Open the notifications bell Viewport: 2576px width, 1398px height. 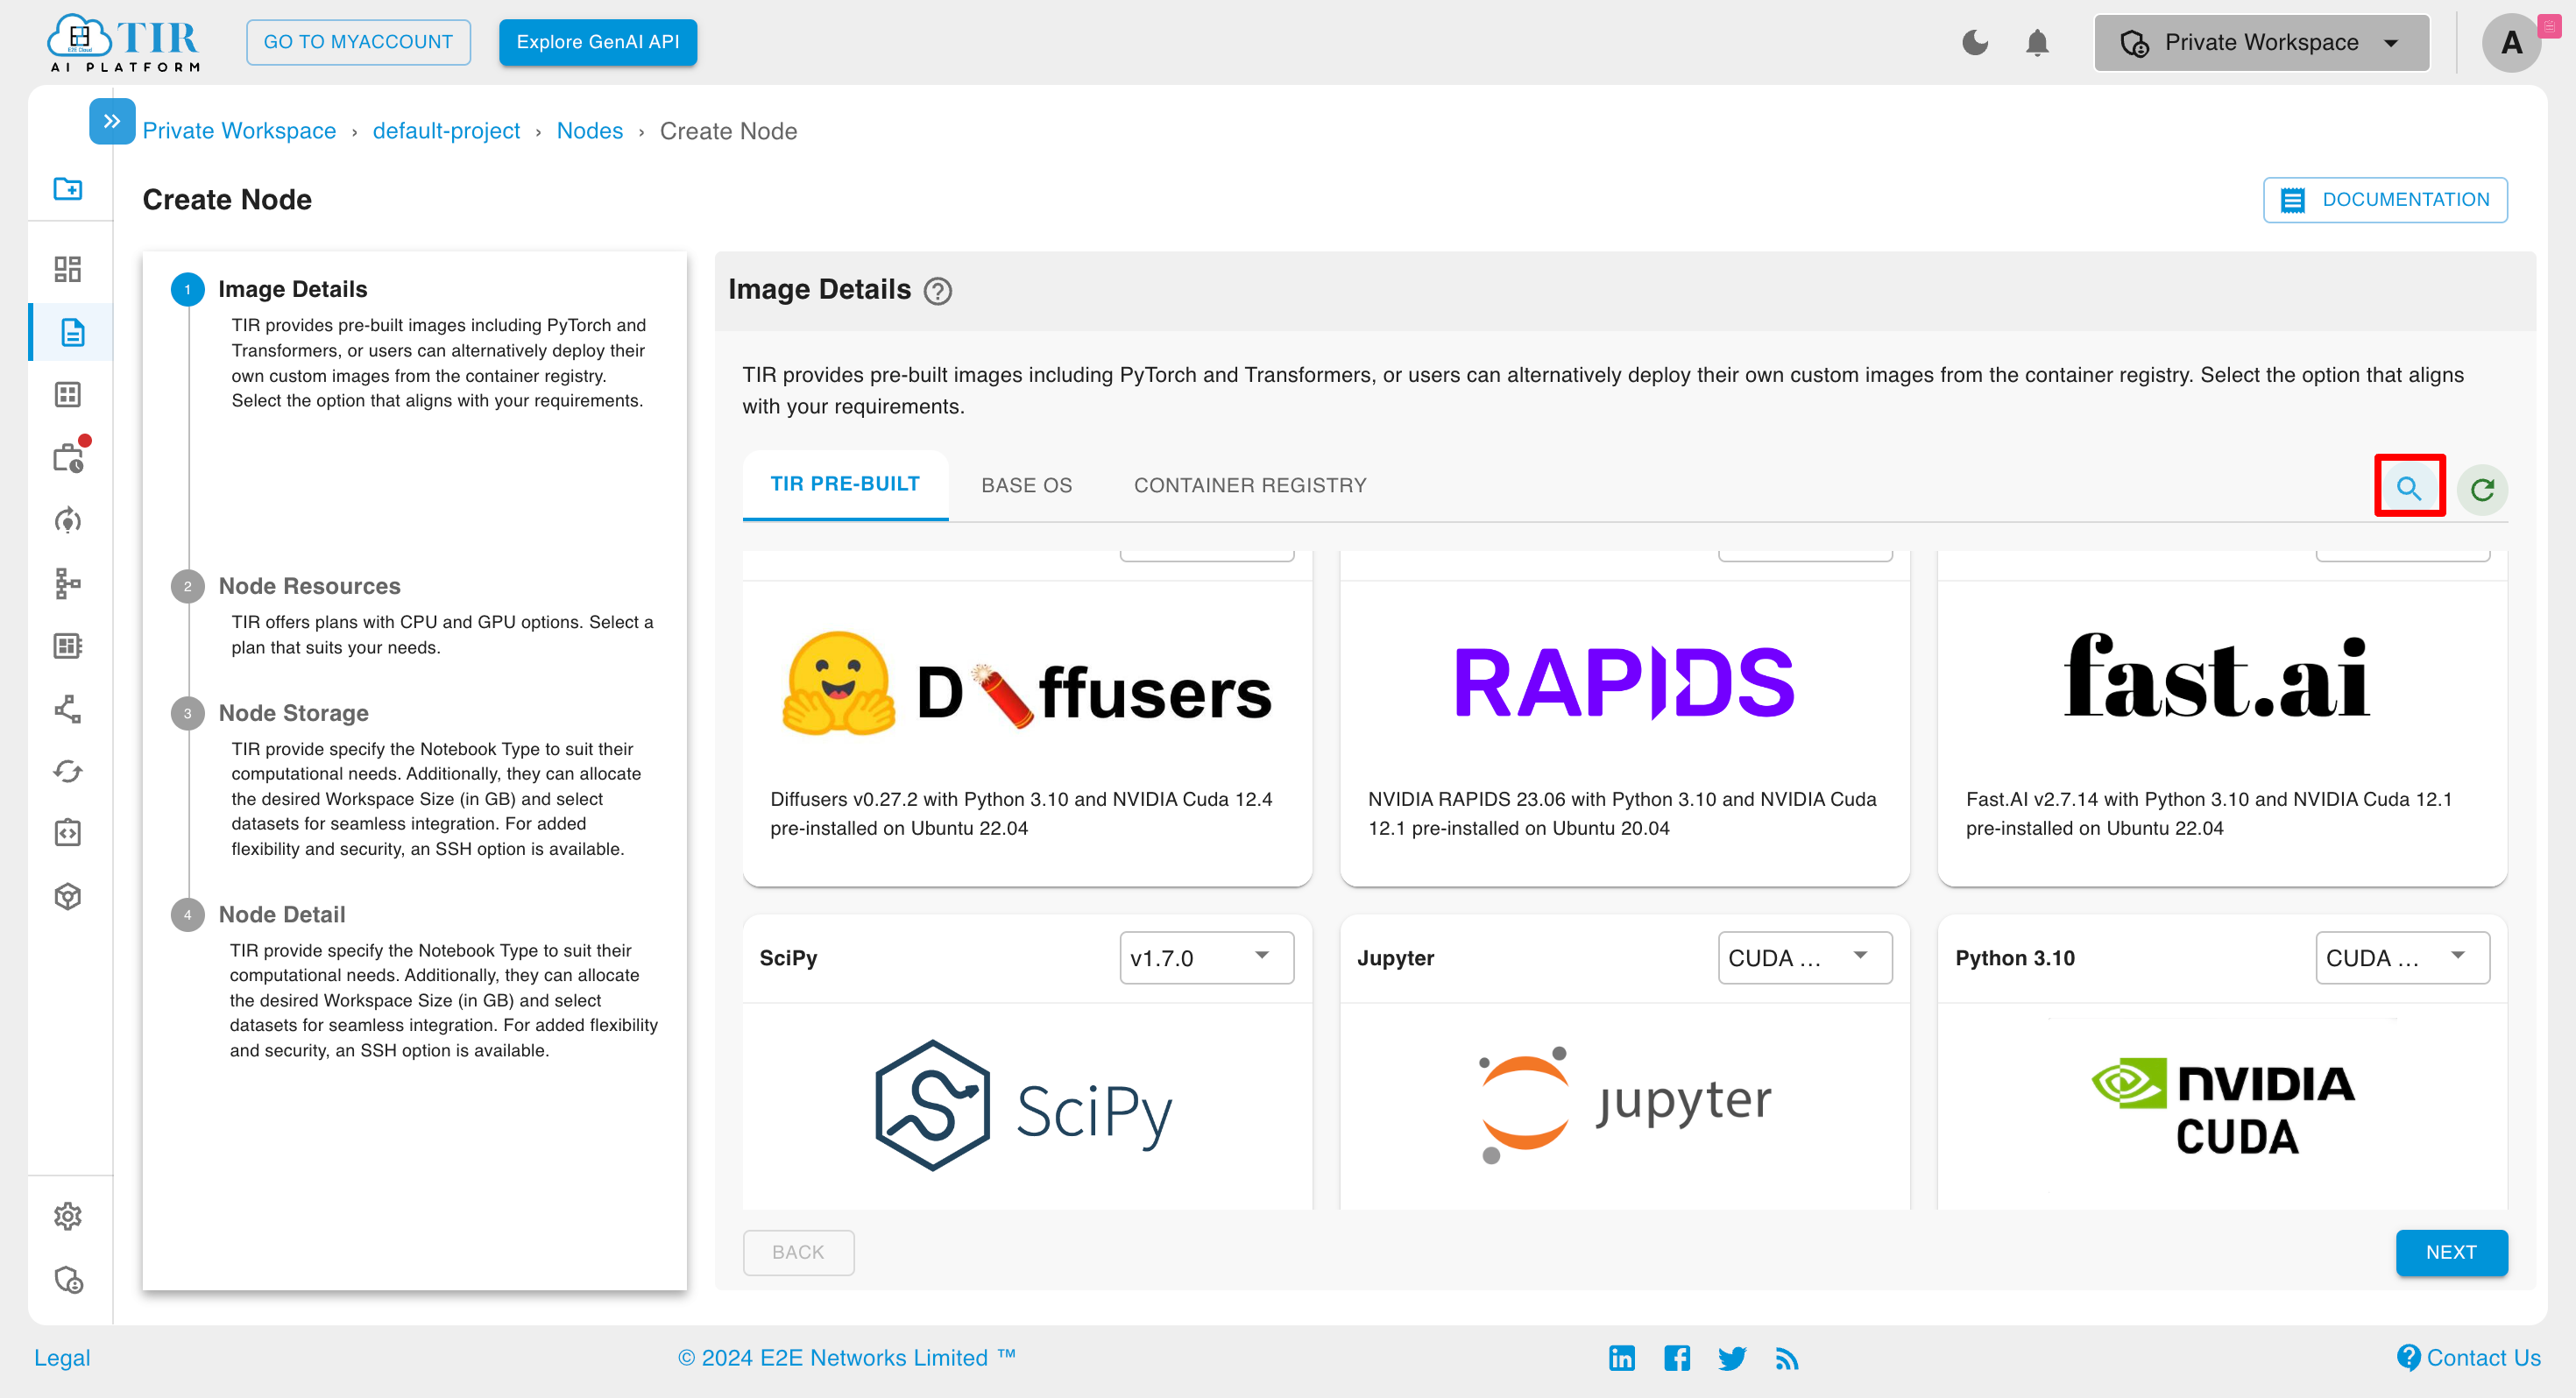coord(2037,43)
